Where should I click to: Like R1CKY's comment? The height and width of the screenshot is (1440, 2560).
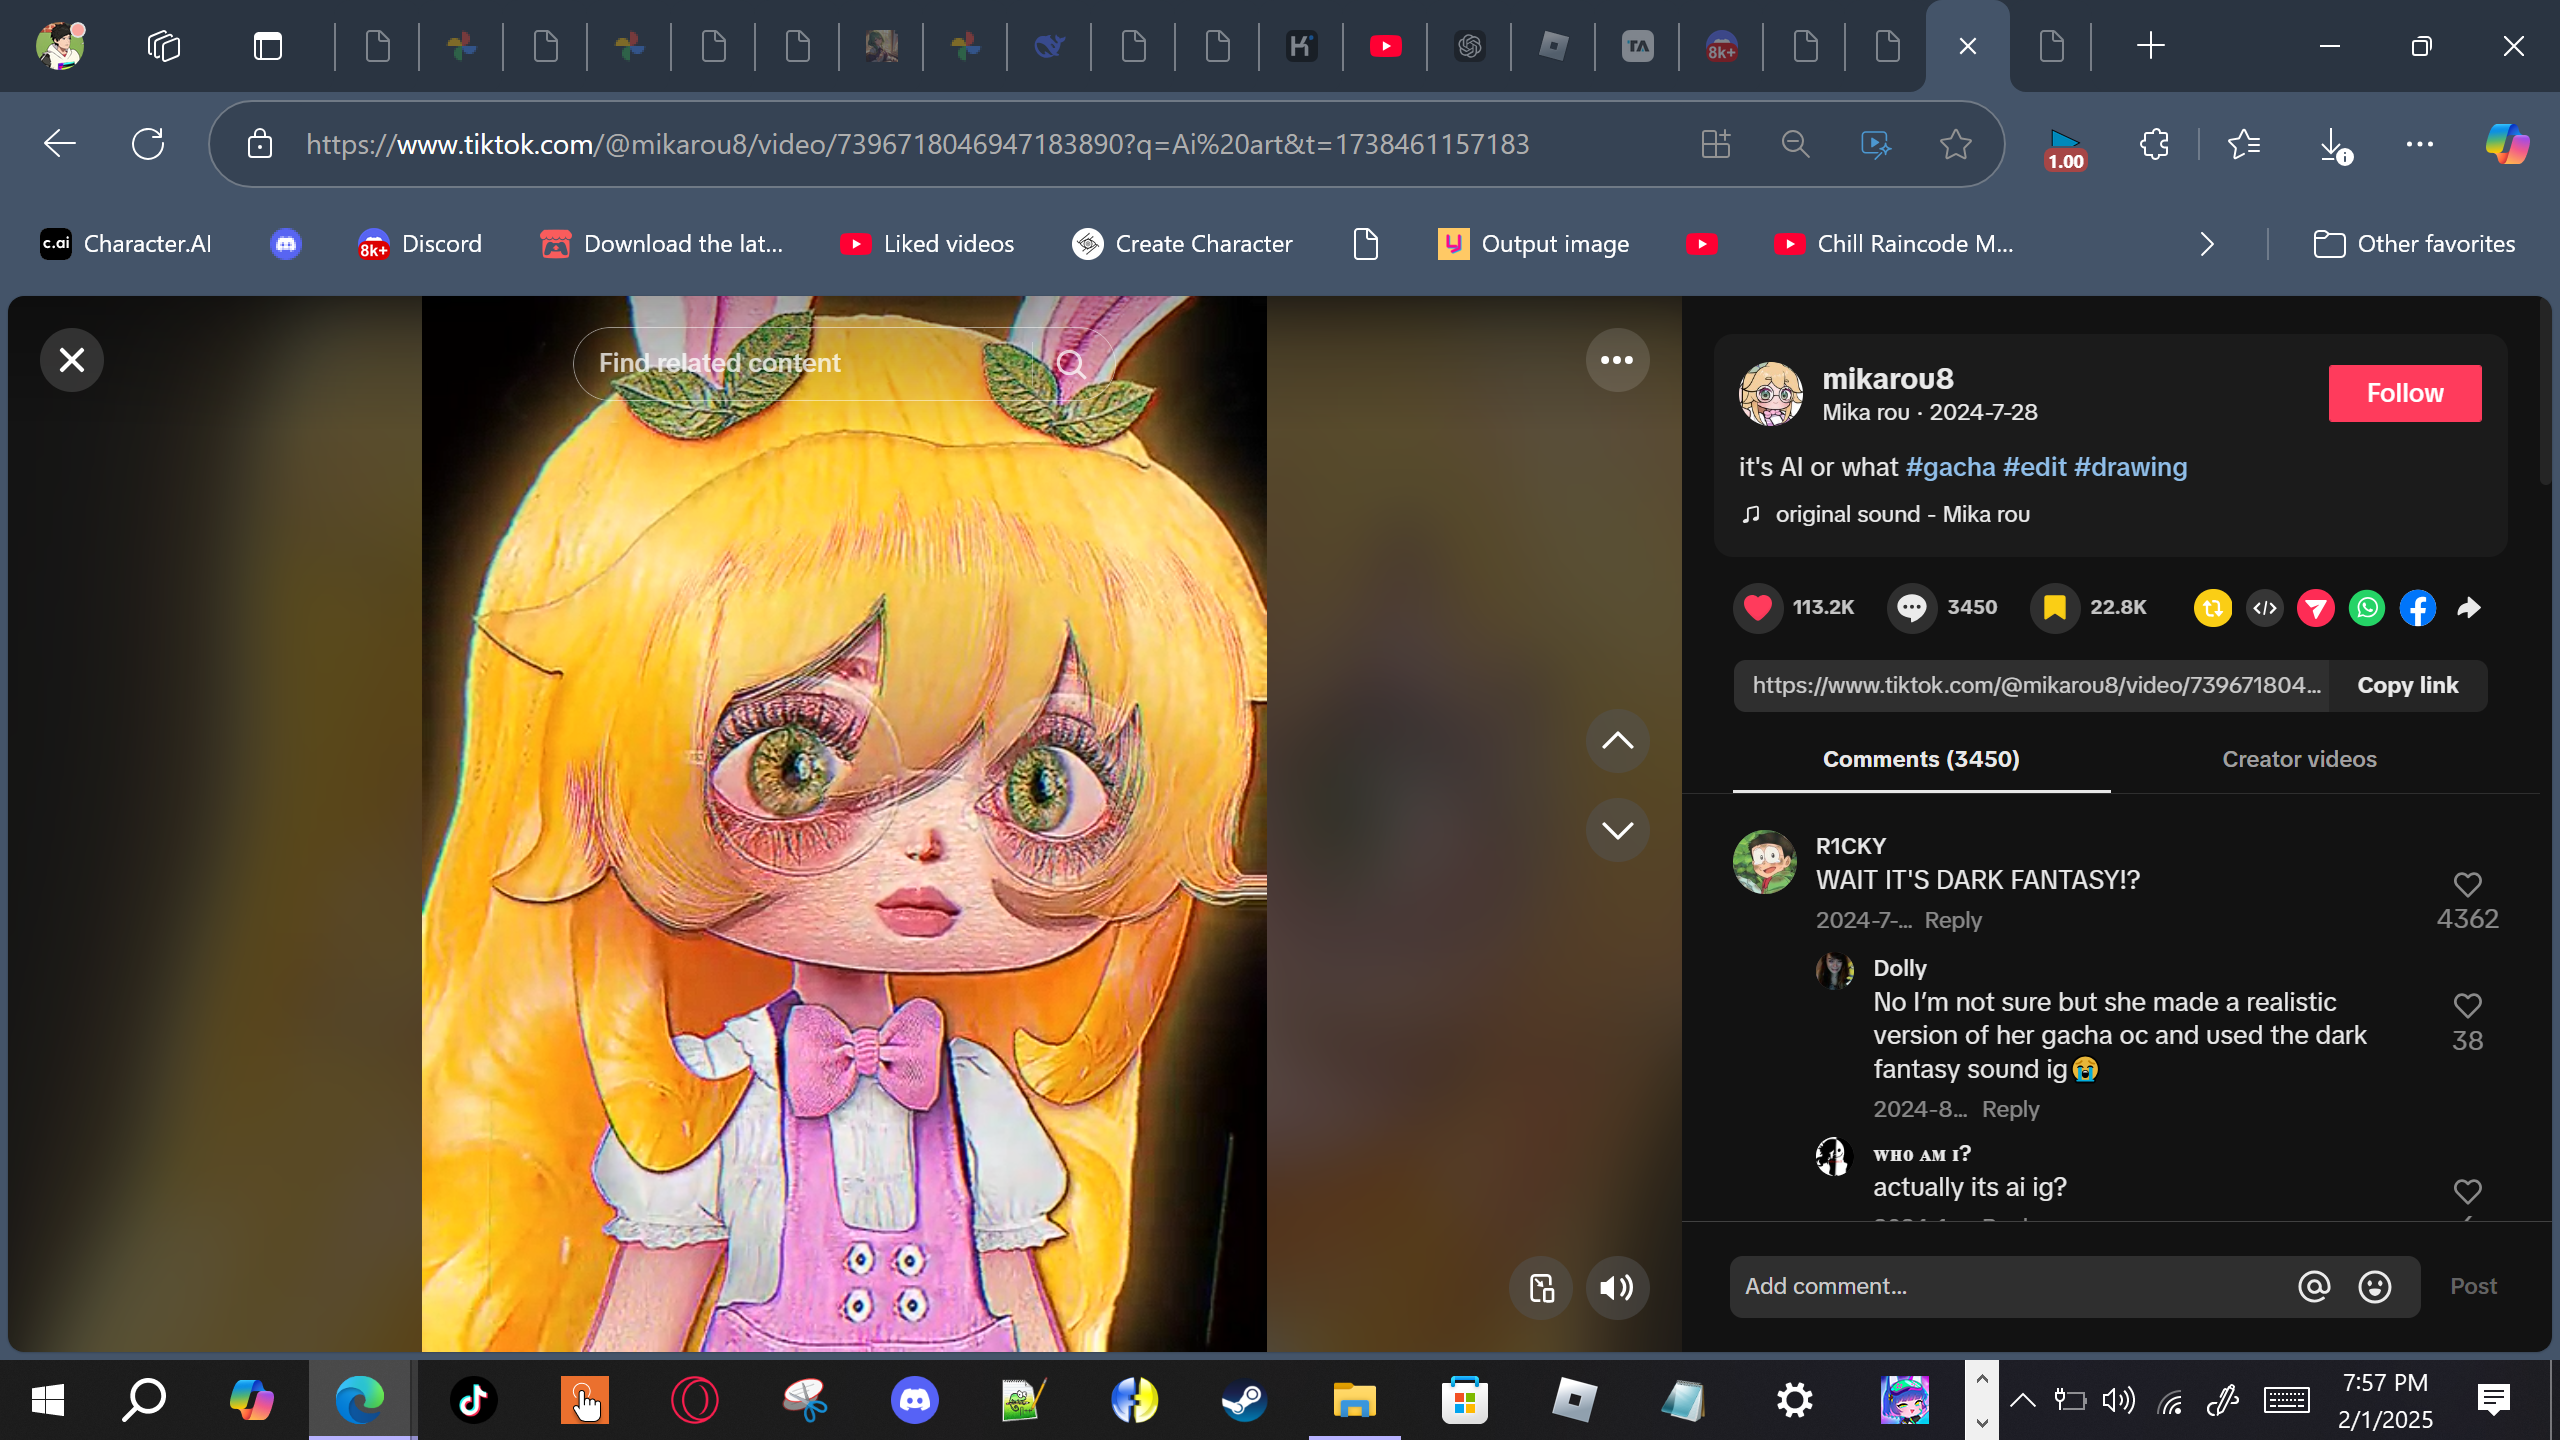pyautogui.click(x=2467, y=885)
